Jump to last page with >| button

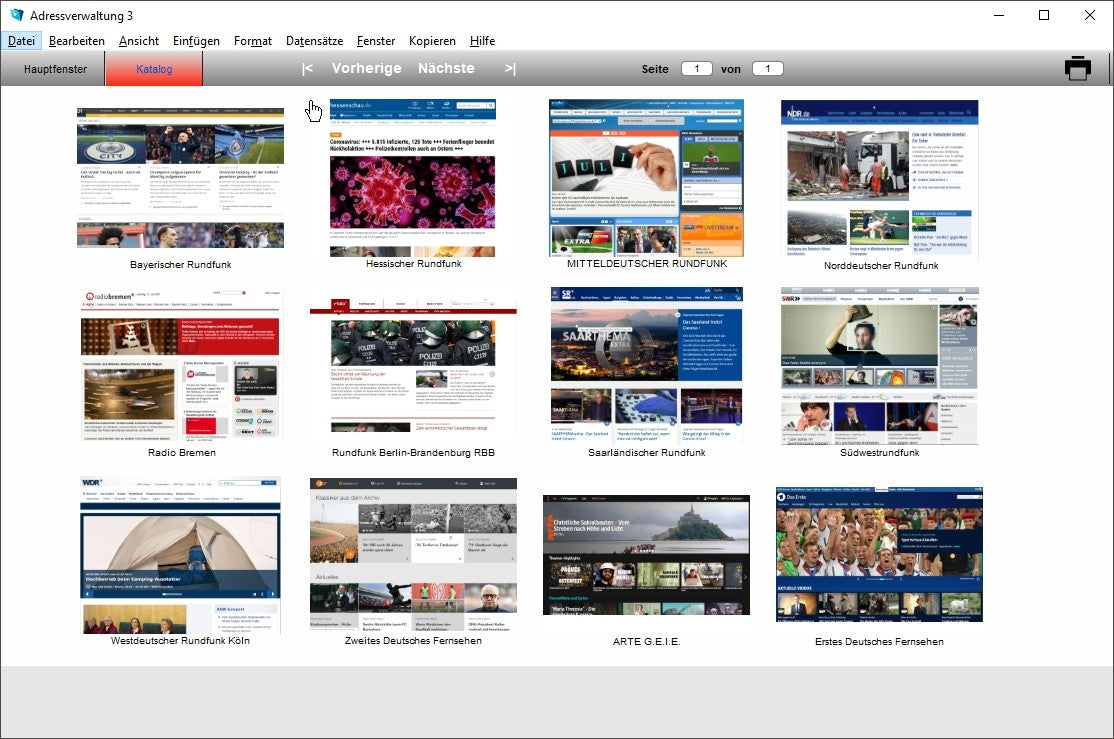pos(510,69)
